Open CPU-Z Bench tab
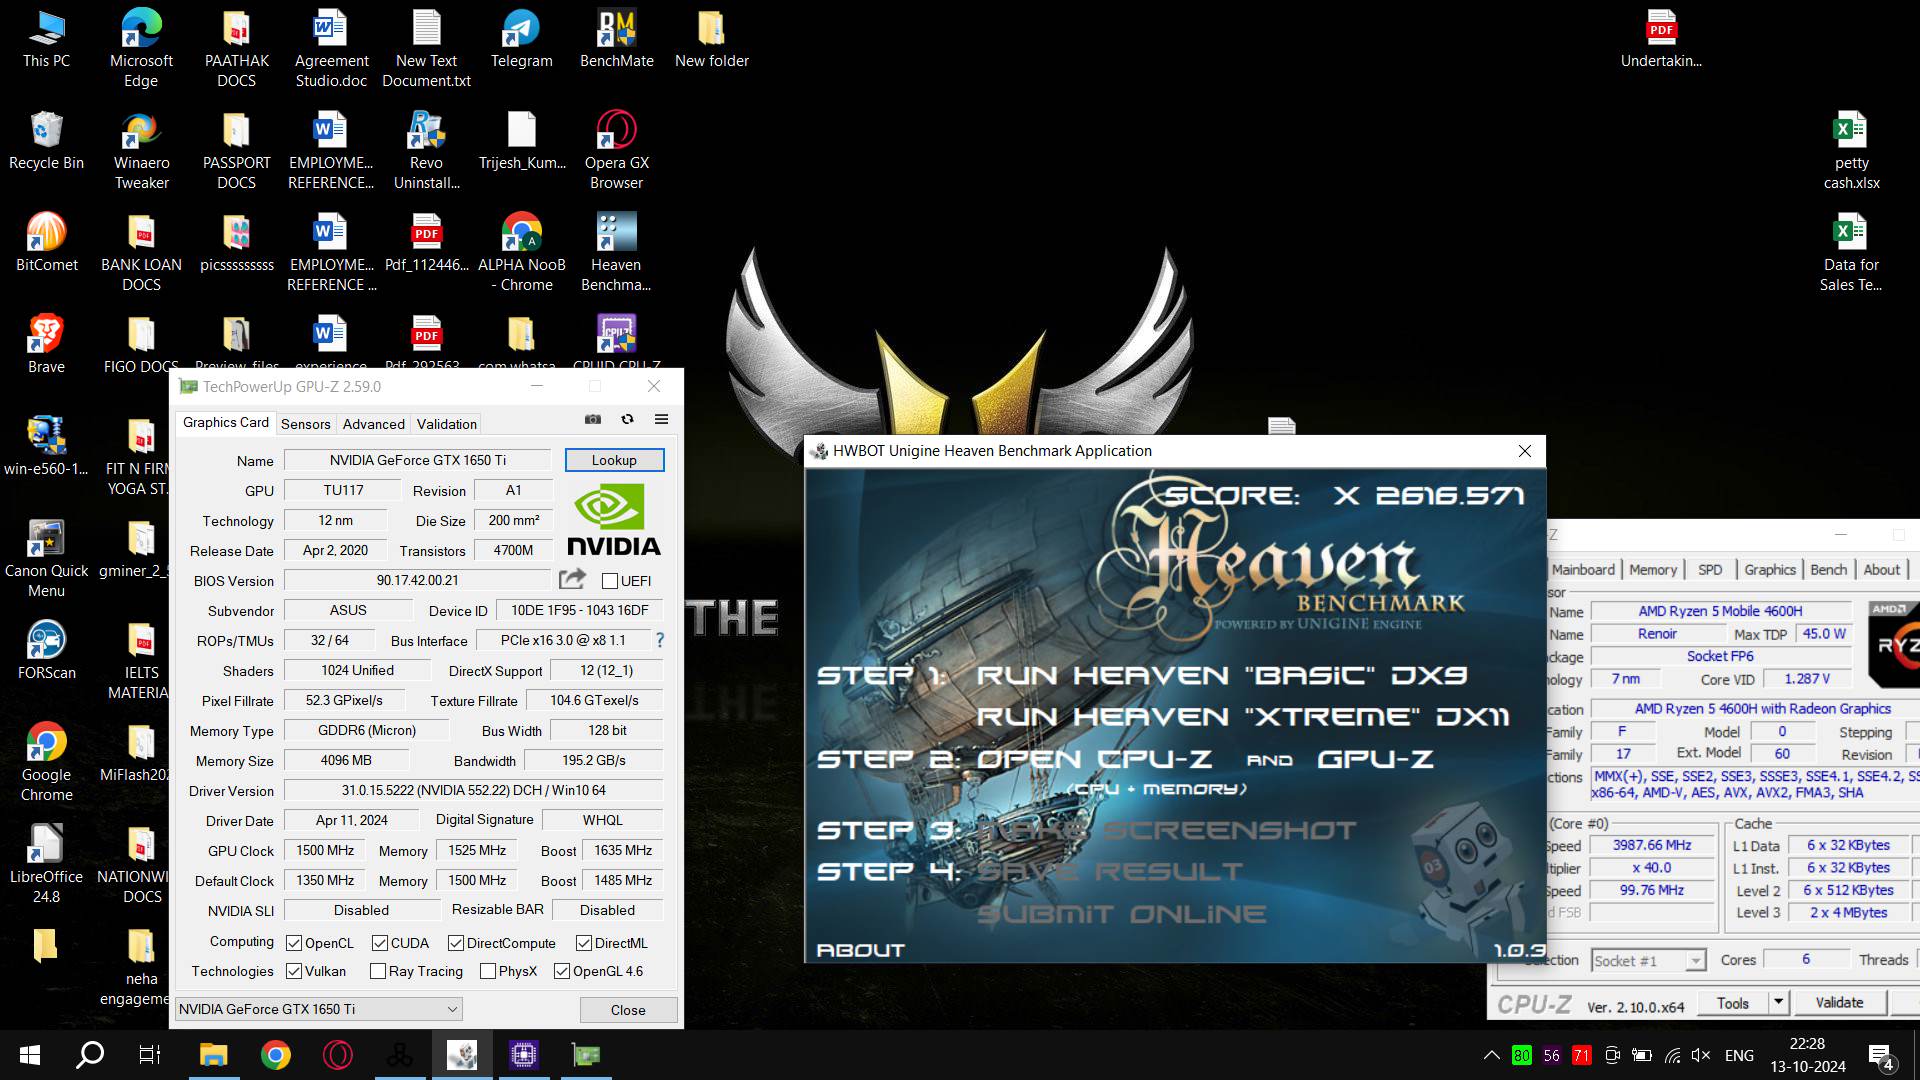Image resolution: width=1920 pixels, height=1080 pixels. click(x=1828, y=569)
